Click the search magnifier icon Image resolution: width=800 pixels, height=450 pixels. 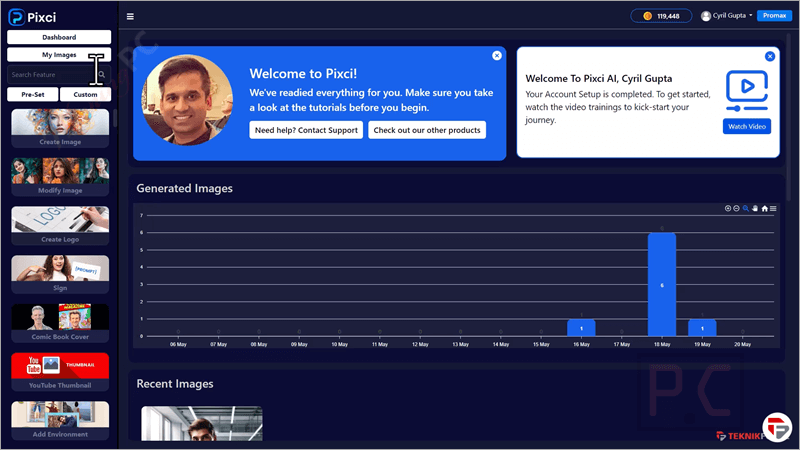point(102,74)
